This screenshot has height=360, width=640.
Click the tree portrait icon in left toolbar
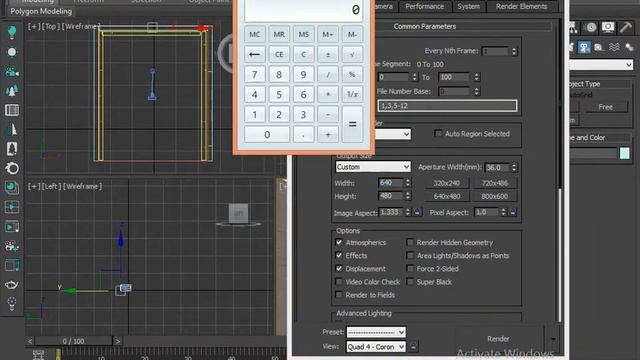(12, 149)
